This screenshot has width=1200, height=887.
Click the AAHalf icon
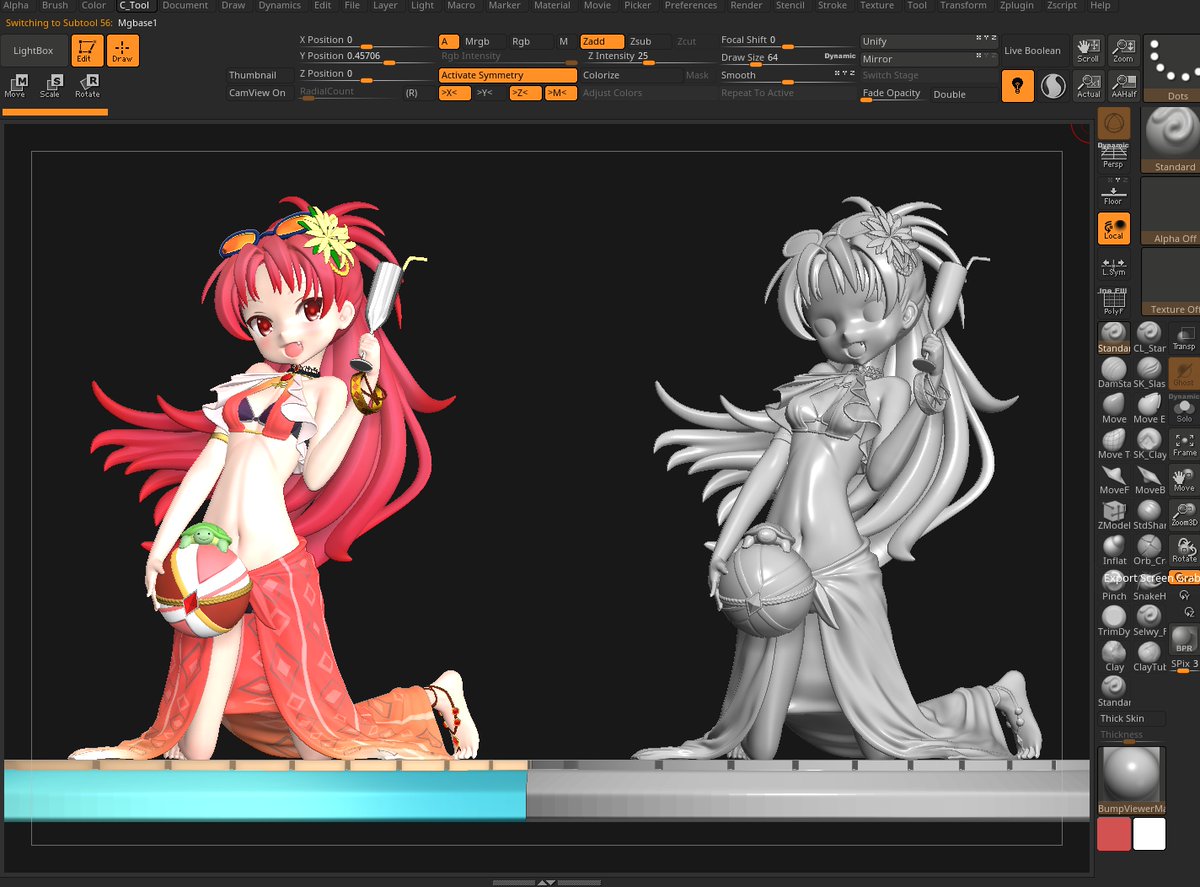tap(1123, 86)
